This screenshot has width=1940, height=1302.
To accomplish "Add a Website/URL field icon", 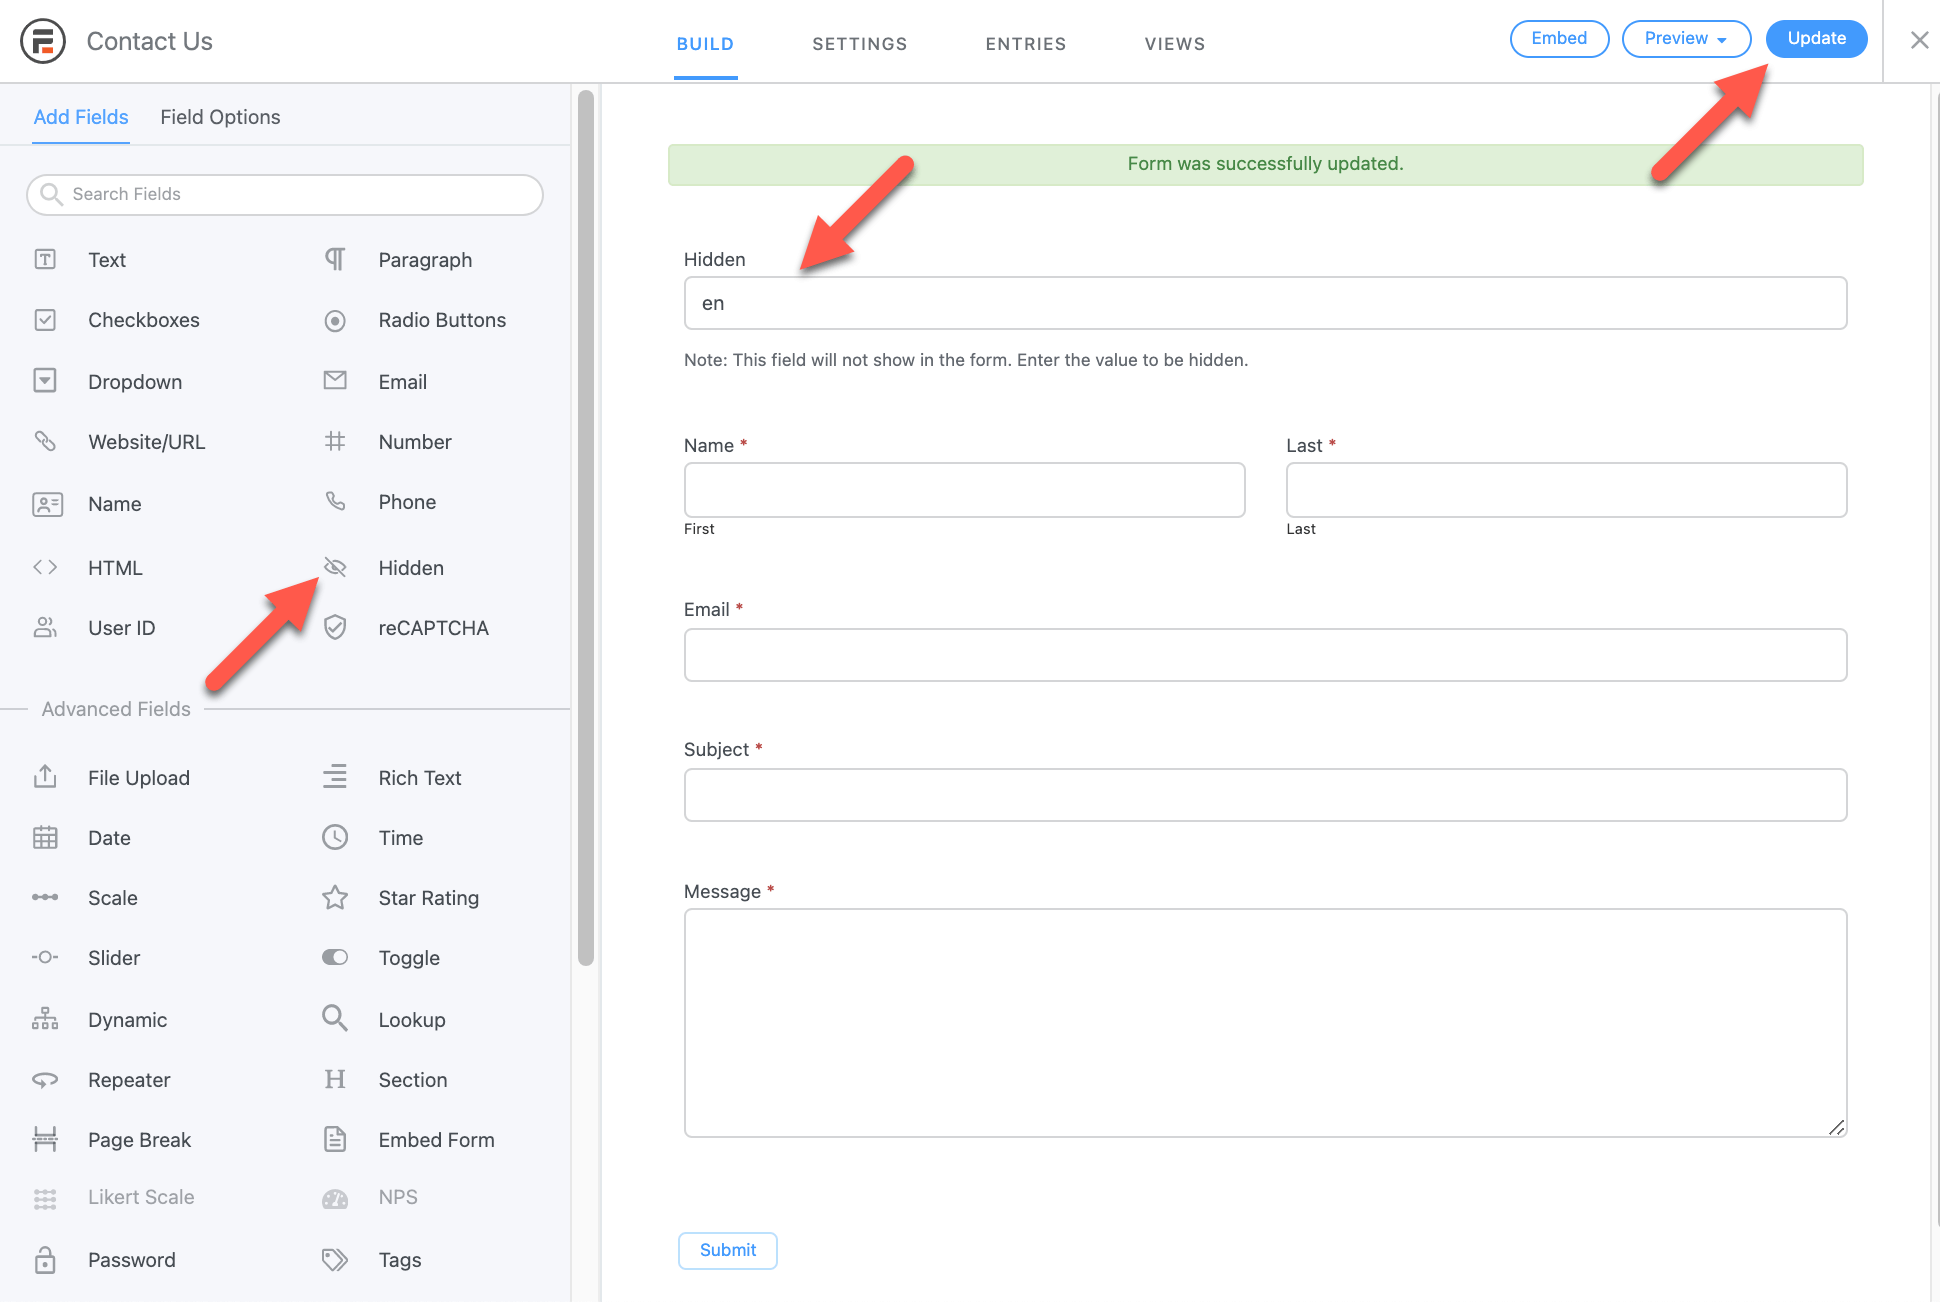I will [x=45, y=441].
